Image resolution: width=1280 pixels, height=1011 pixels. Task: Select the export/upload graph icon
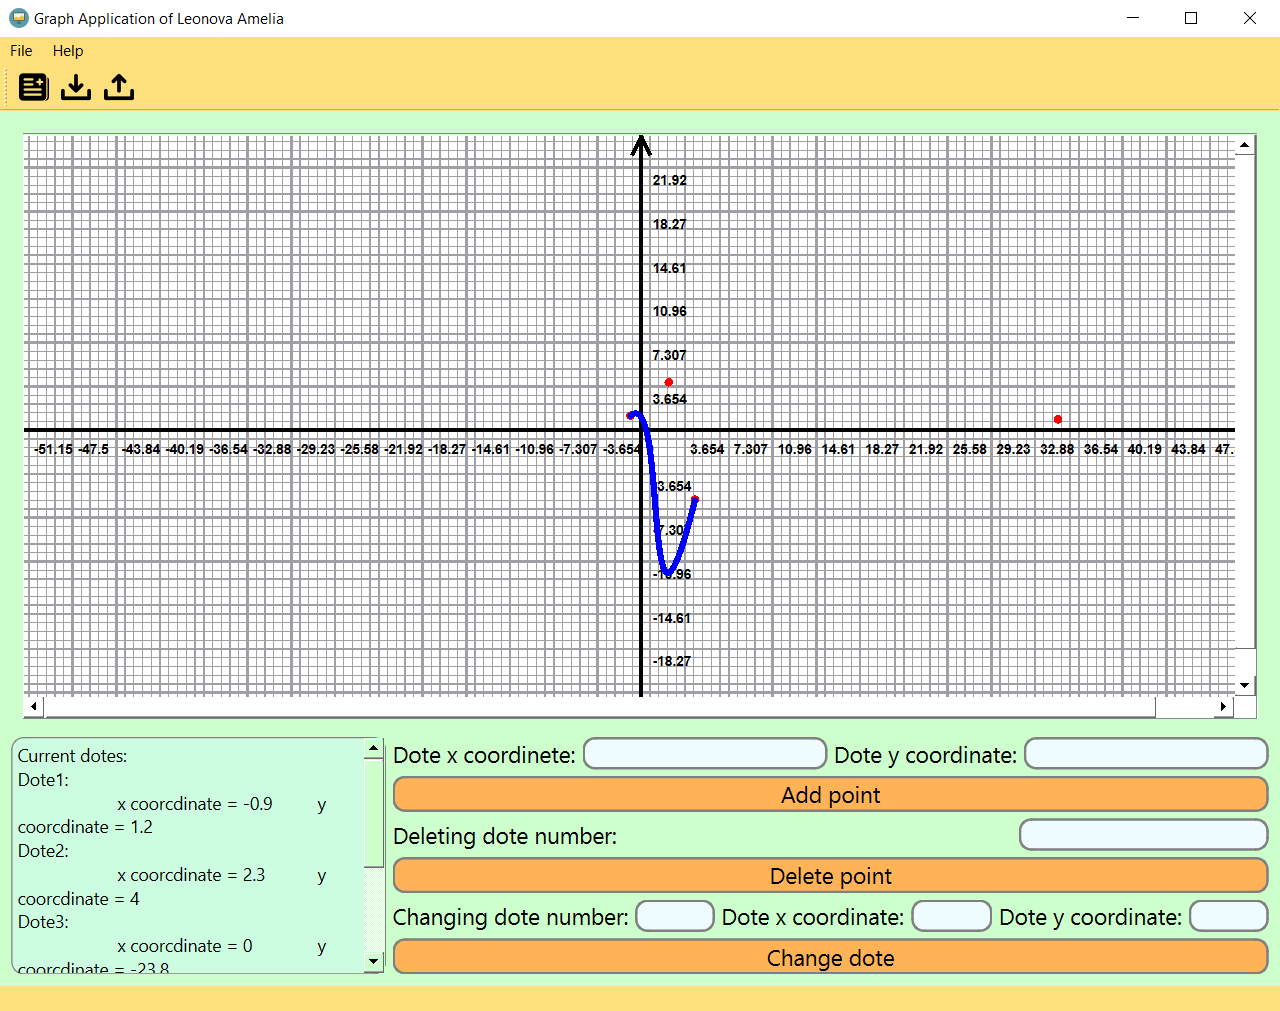point(118,87)
